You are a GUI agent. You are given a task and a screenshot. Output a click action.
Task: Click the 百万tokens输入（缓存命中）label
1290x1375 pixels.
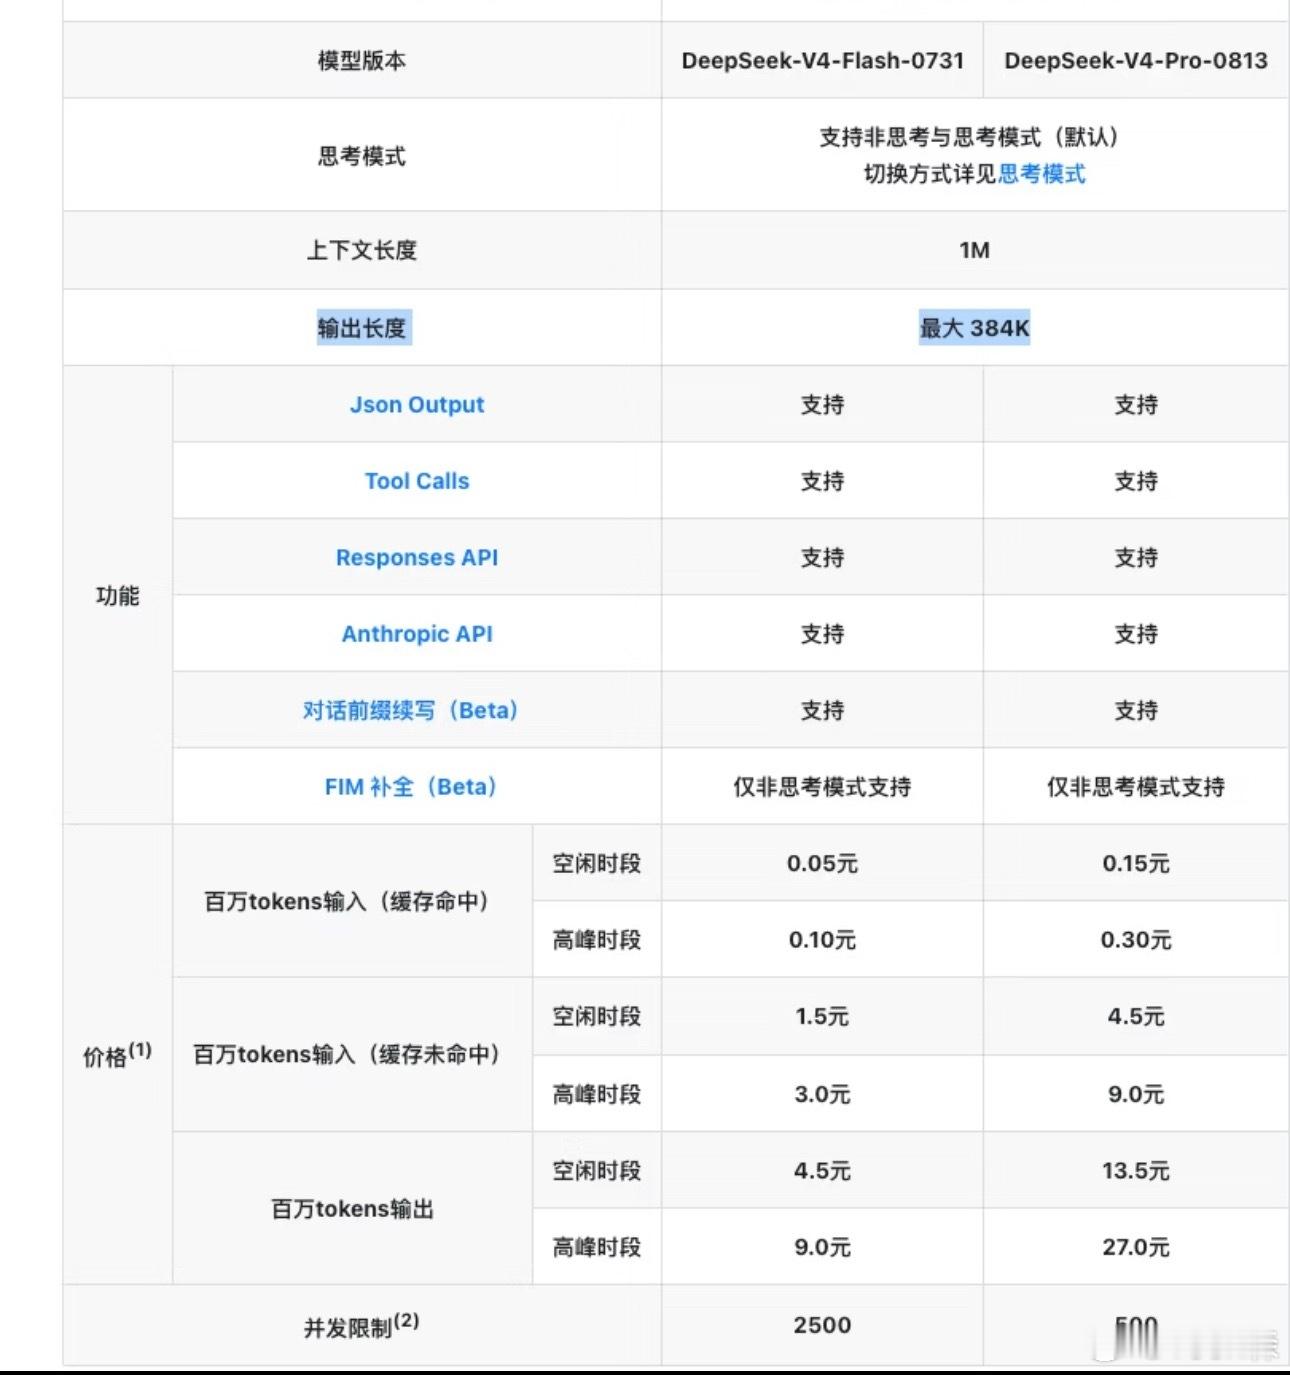(x=347, y=902)
